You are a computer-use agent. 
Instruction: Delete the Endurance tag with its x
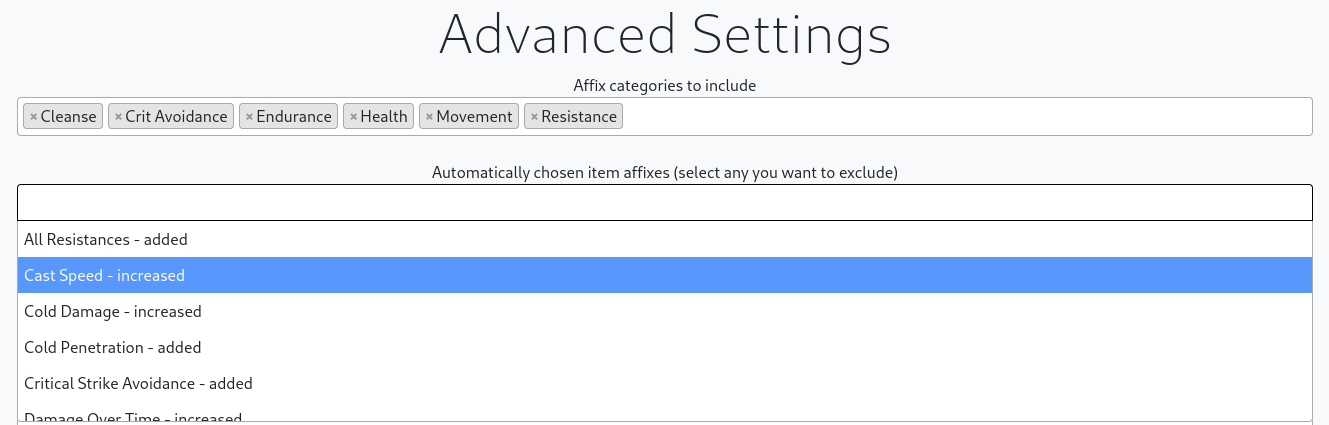[249, 117]
